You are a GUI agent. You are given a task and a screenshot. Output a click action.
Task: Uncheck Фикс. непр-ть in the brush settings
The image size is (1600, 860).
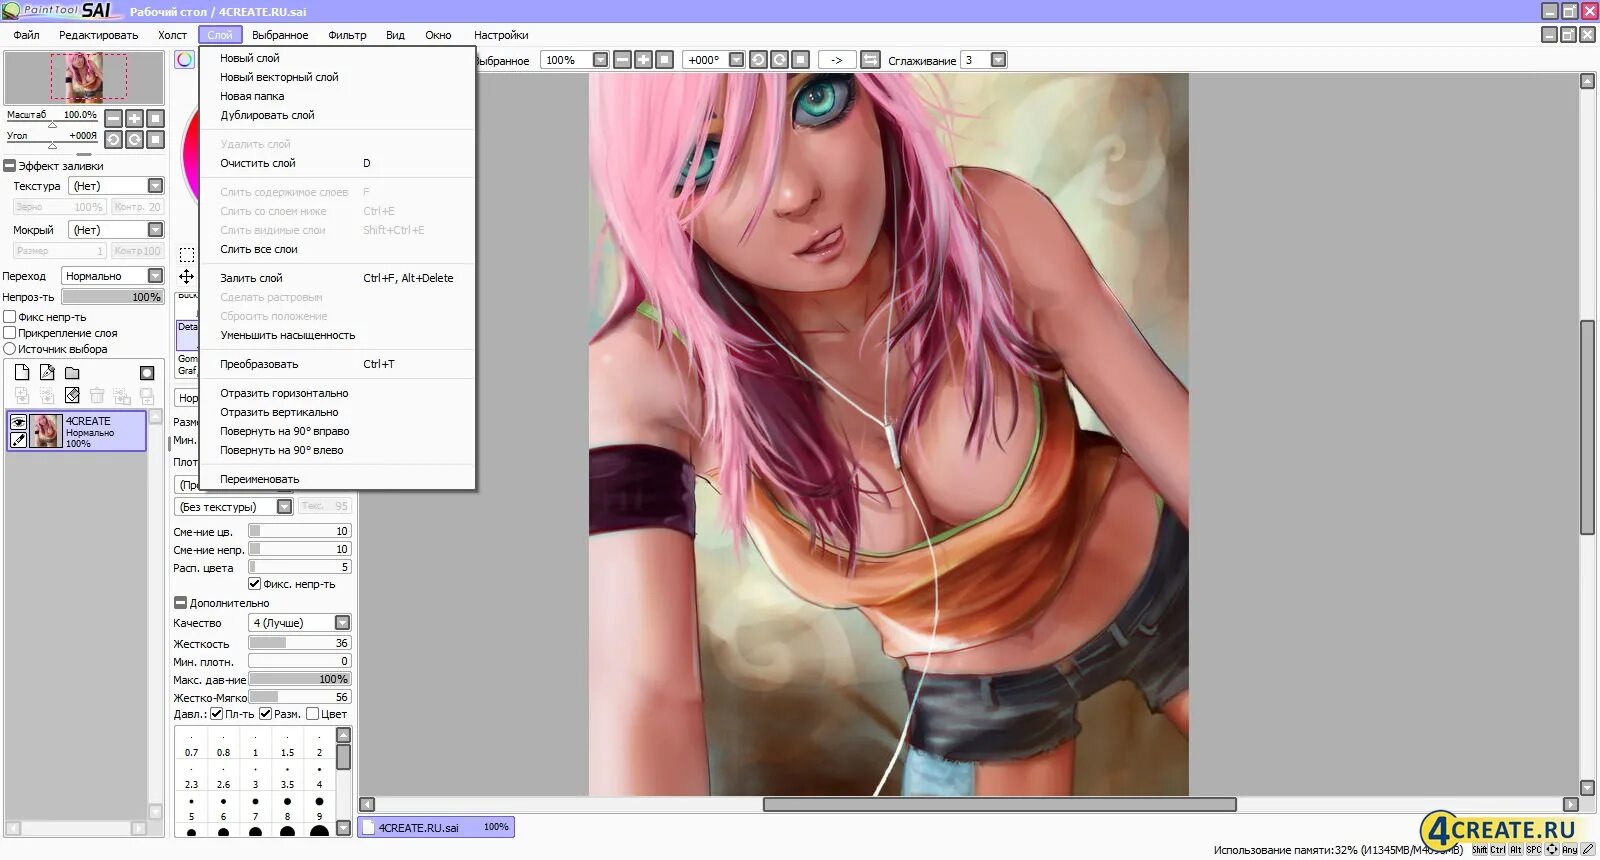point(254,584)
